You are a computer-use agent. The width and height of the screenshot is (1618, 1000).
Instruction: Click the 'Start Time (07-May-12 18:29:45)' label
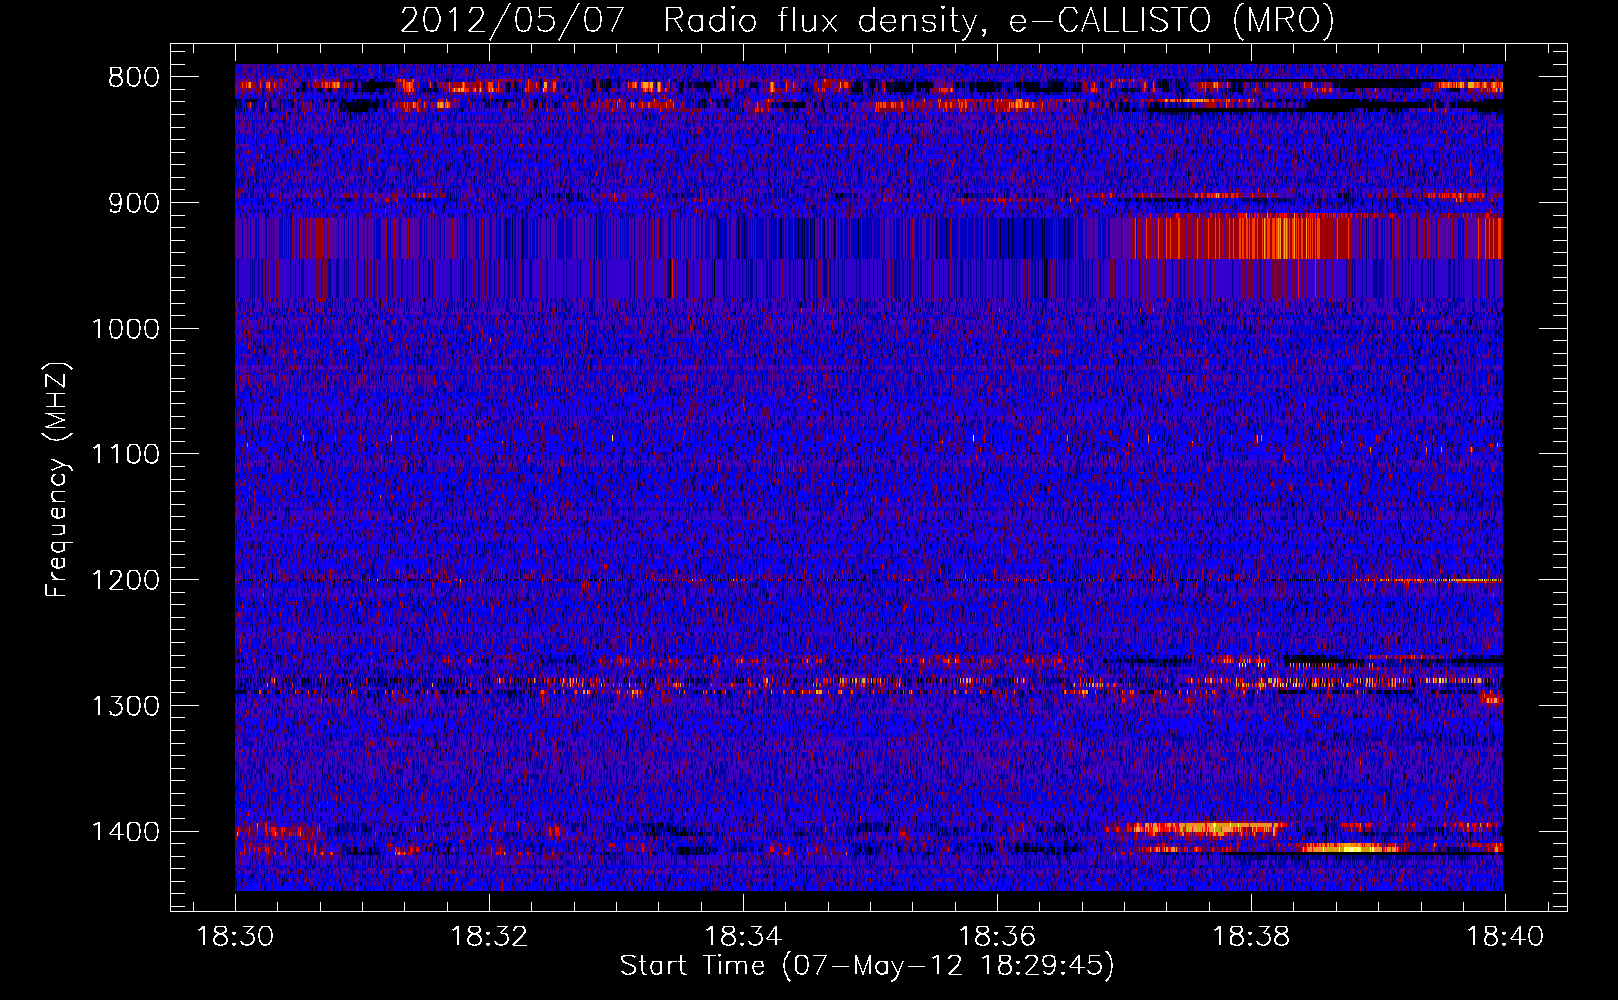point(867,966)
